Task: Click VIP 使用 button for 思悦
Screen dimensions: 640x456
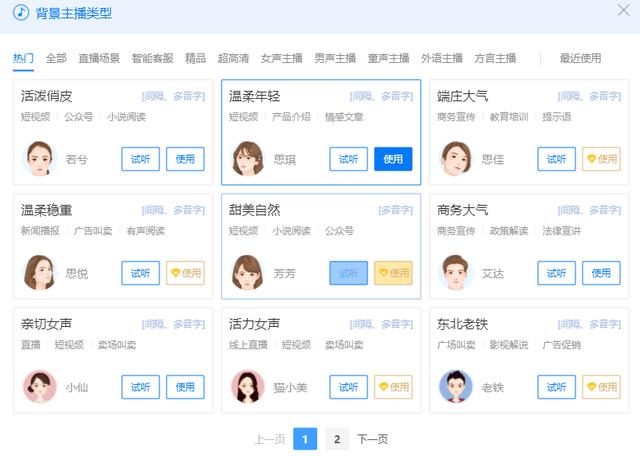Action: coord(185,273)
